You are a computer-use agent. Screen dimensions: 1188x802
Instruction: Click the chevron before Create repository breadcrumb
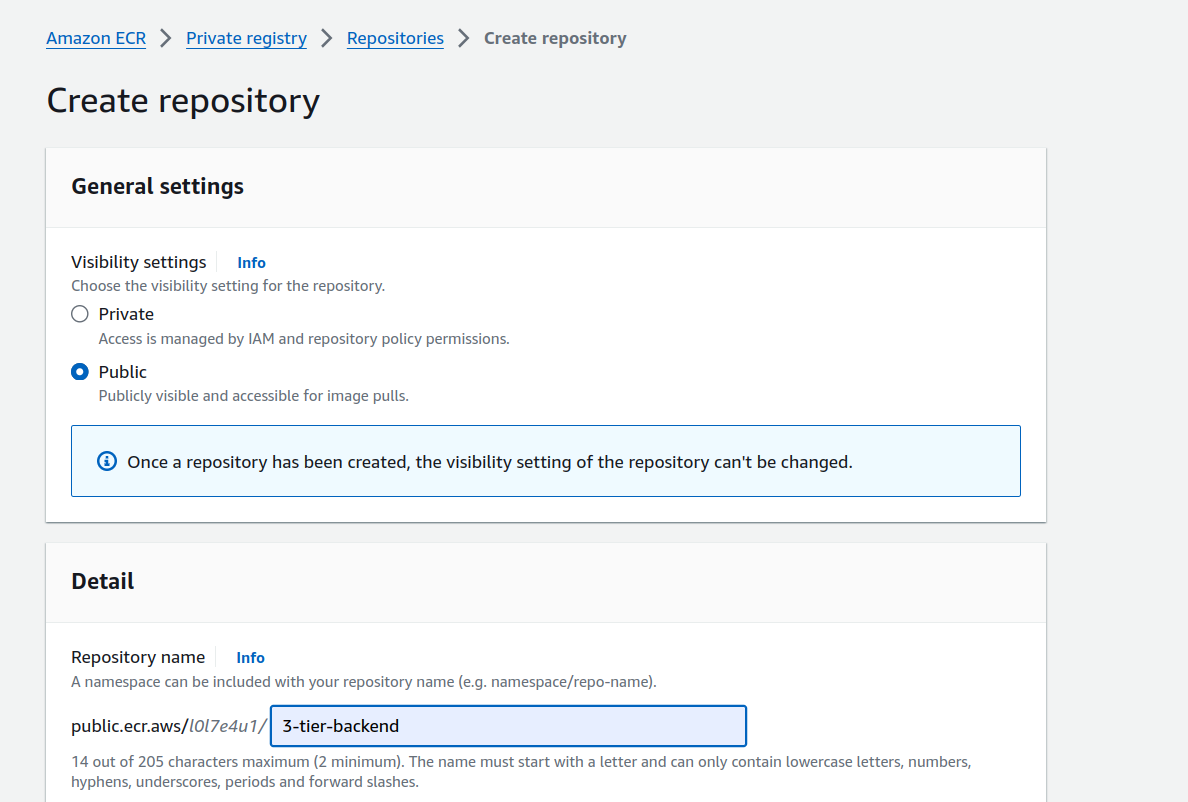(x=464, y=38)
